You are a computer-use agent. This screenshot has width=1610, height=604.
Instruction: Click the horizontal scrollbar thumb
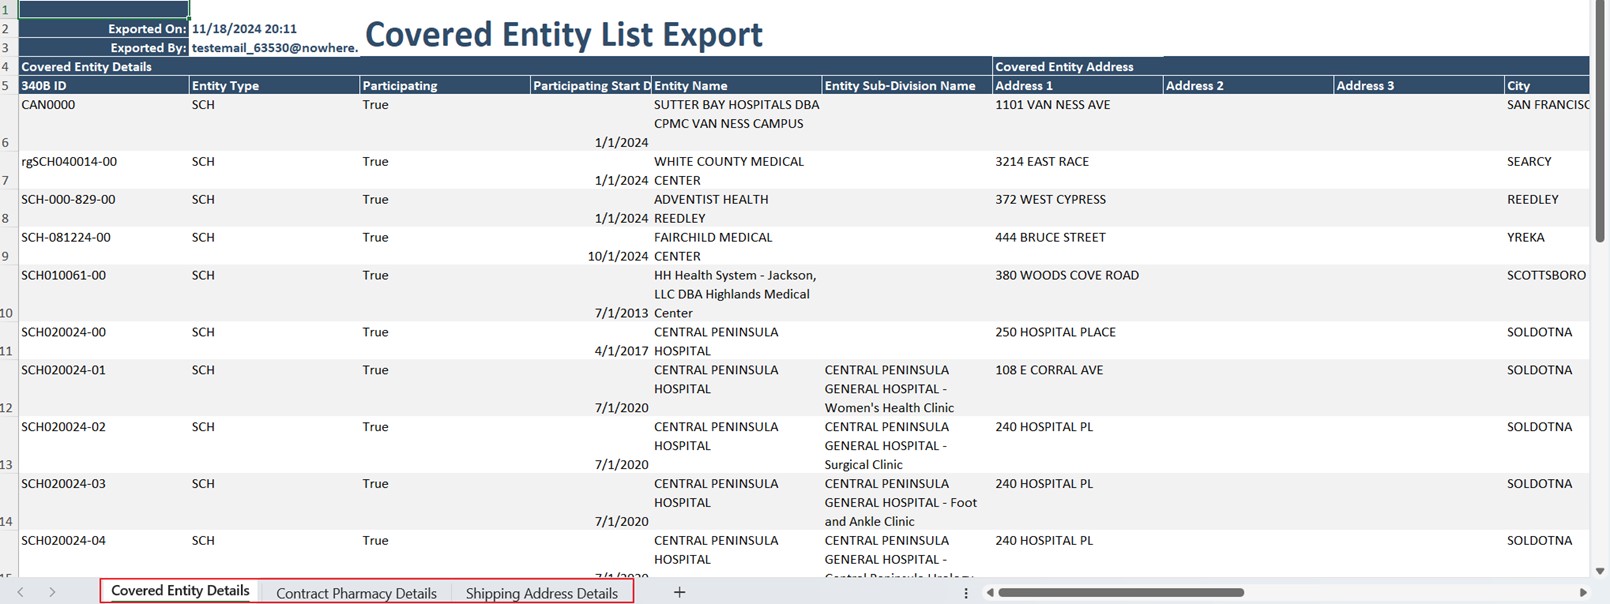tap(1120, 592)
